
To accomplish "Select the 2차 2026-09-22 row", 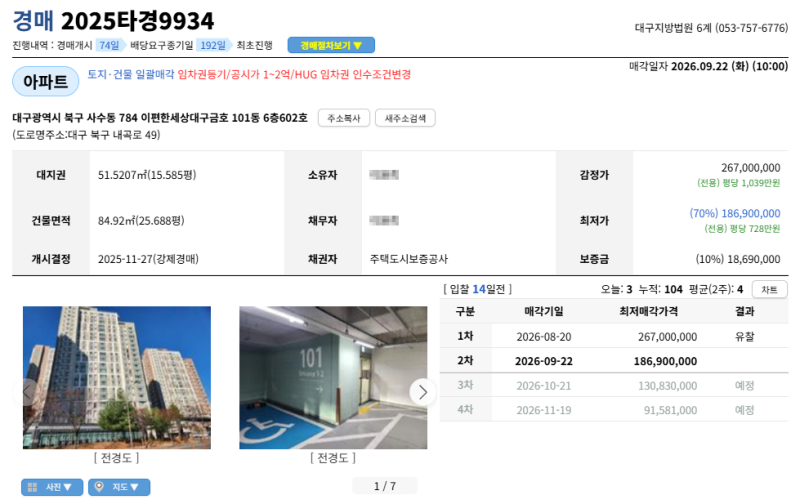I will pos(614,361).
